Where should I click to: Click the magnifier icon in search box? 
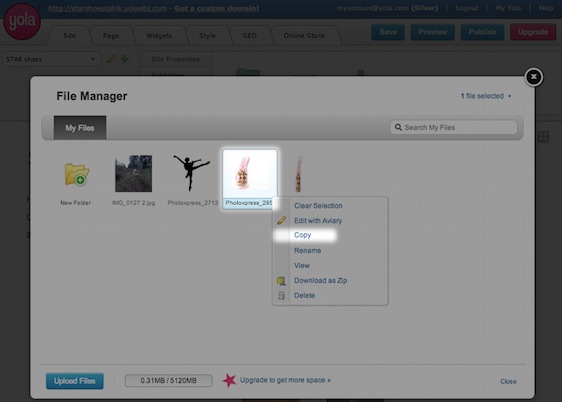(x=398, y=127)
